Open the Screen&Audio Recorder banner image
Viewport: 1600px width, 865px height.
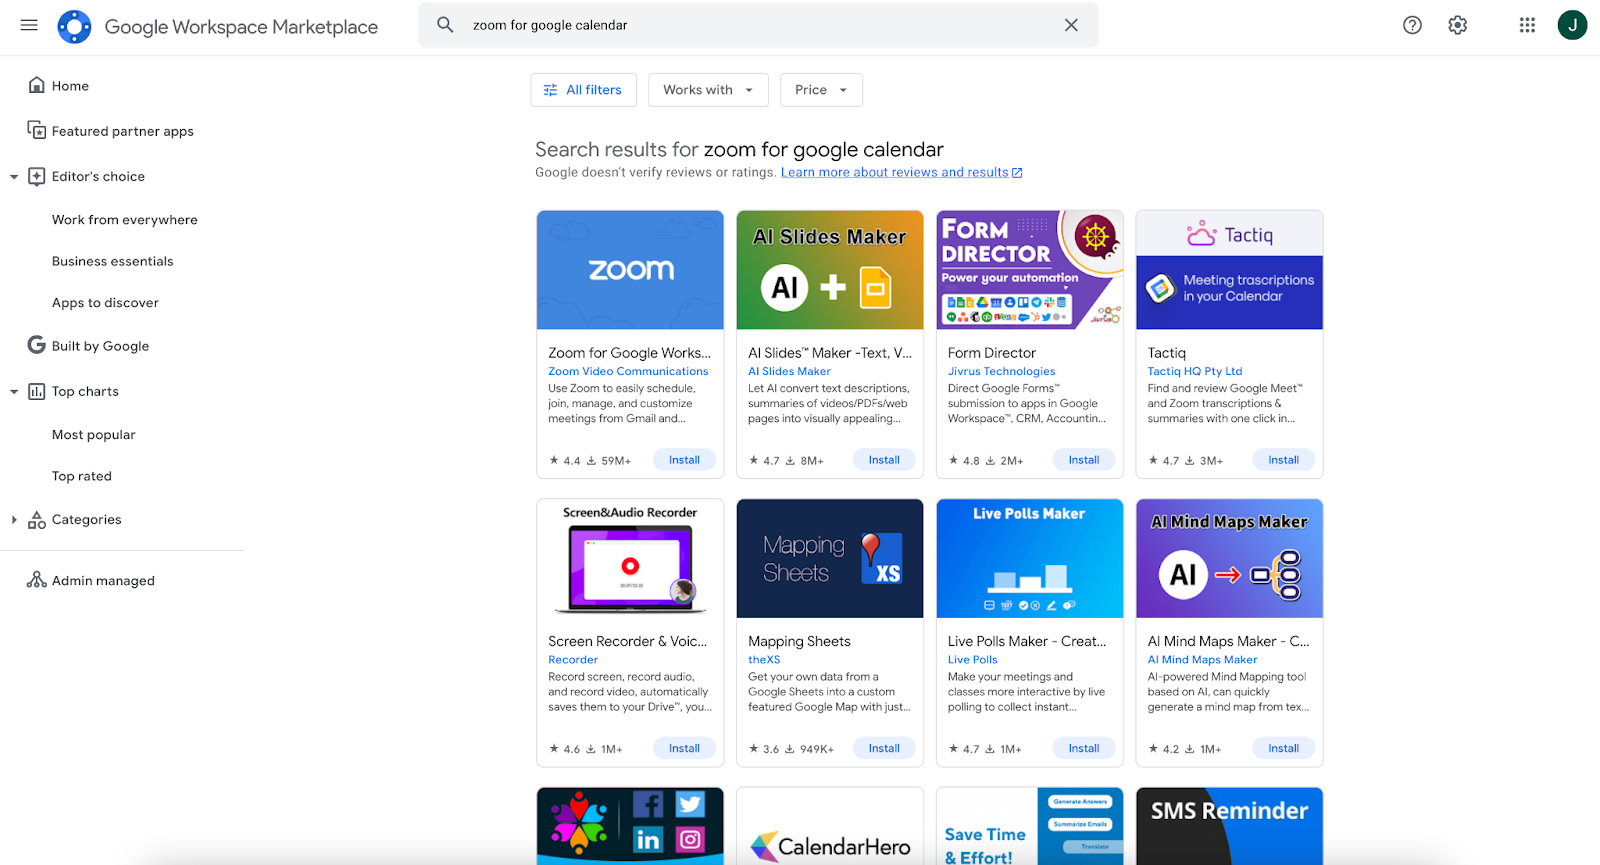(x=630, y=558)
